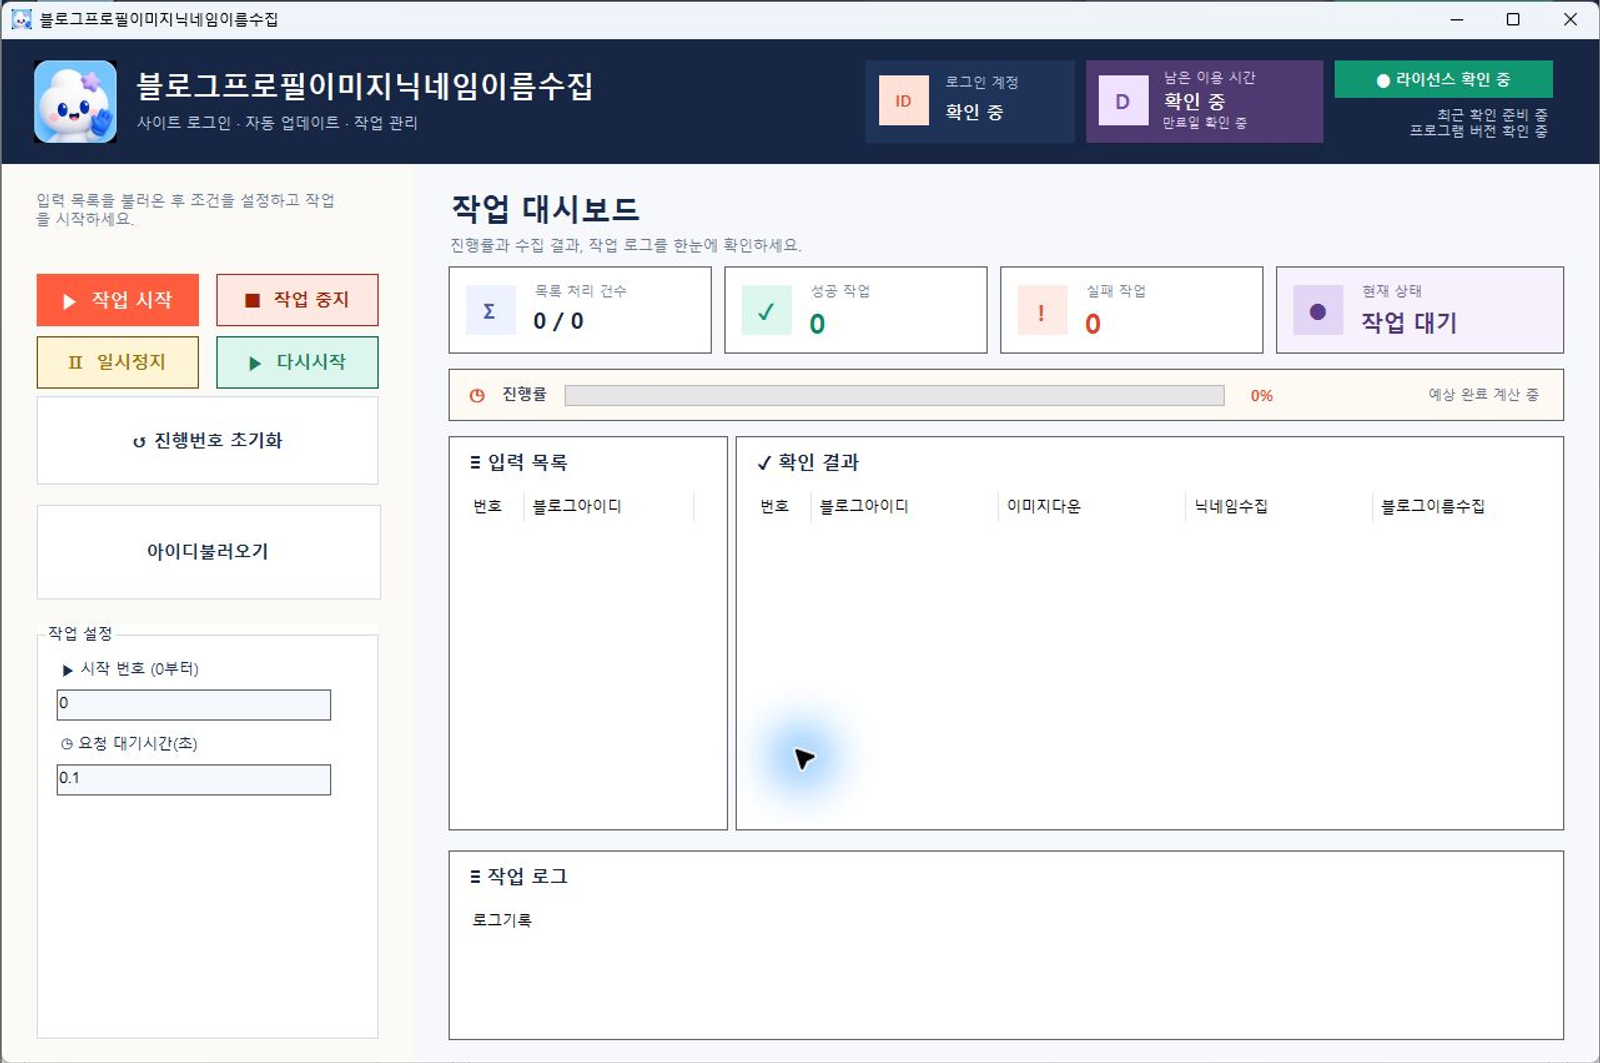The image size is (1600, 1063).
Task: Click the progress bar track
Action: [x=894, y=395]
